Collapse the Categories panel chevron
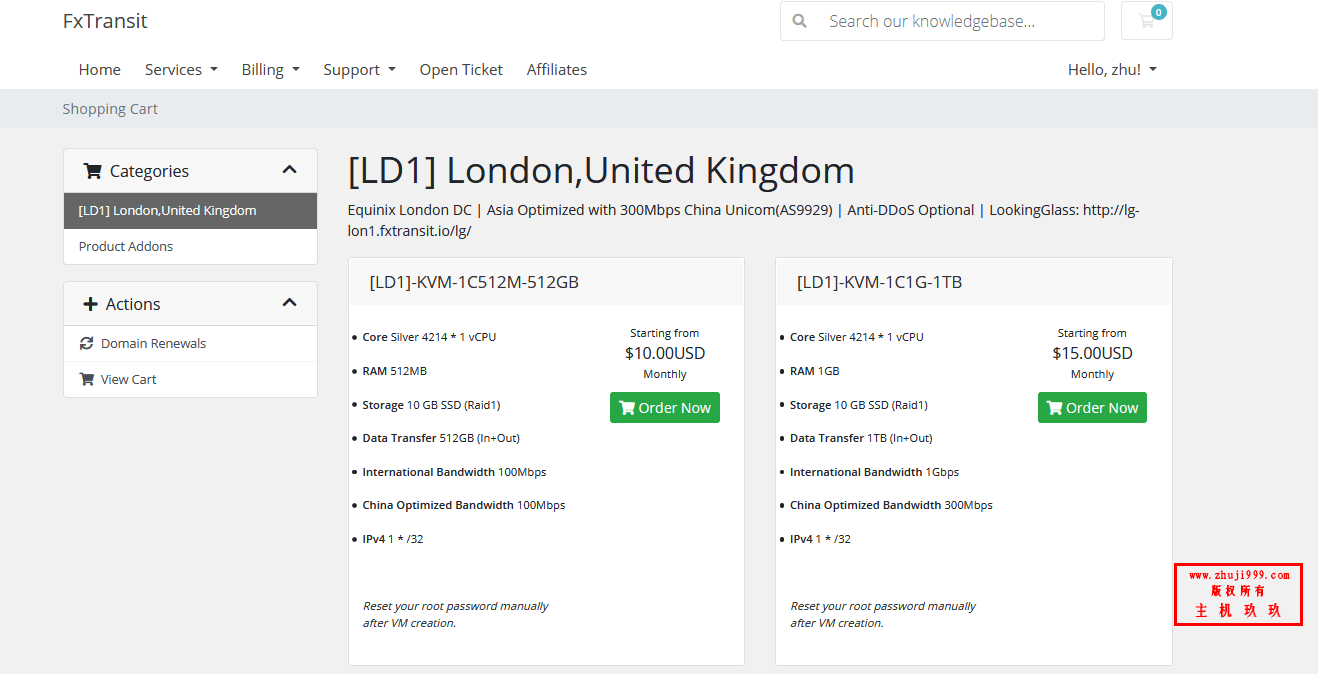The image size is (1318, 674). pyautogui.click(x=290, y=170)
